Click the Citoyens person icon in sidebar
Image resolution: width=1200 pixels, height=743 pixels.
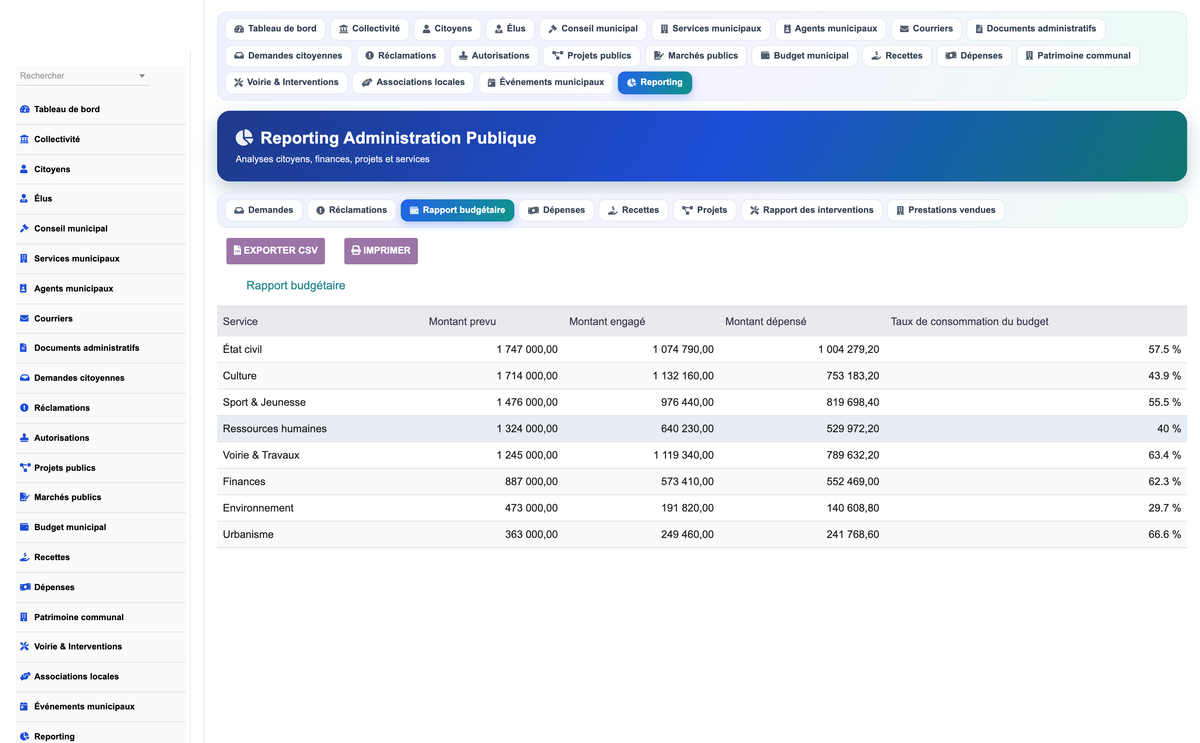pyautogui.click(x=24, y=169)
